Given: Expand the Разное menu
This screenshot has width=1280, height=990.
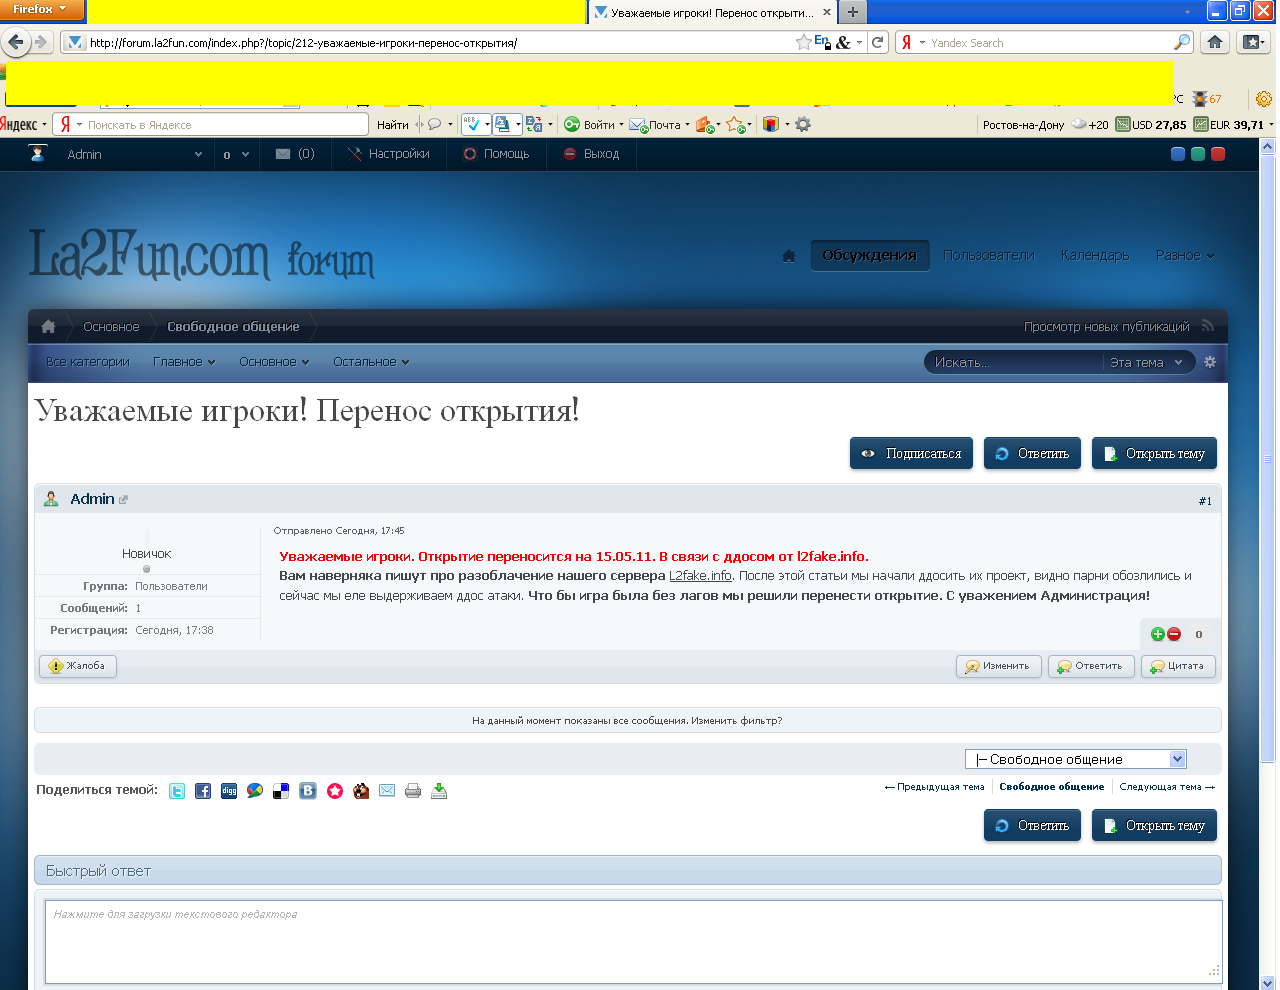Looking at the screenshot, I should (x=1185, y=256).
